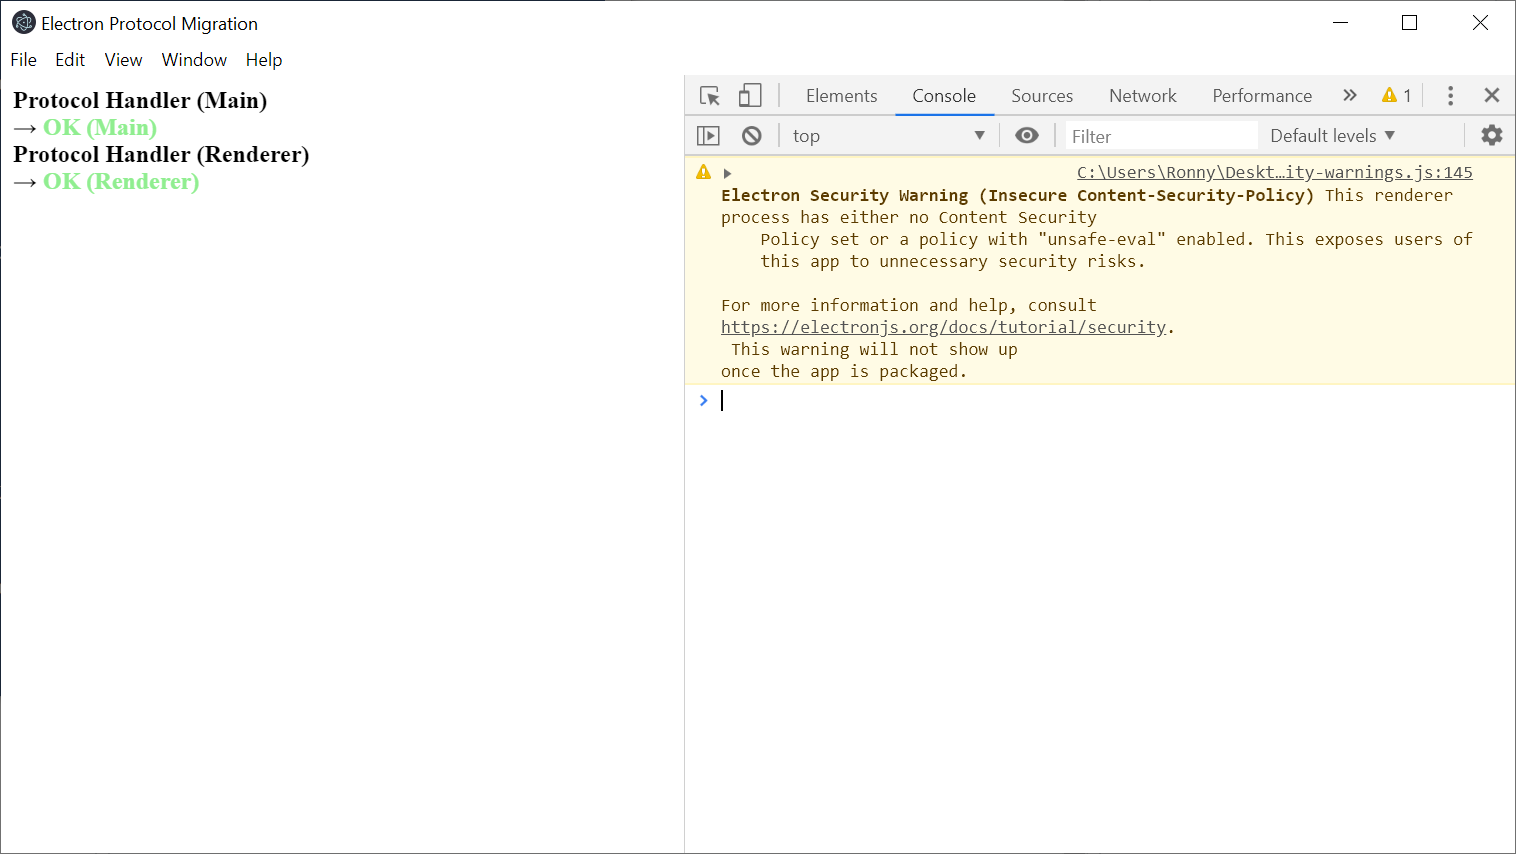
Task: Open the security-warnings.js source file link
Action: click(x=1273, y=172)
